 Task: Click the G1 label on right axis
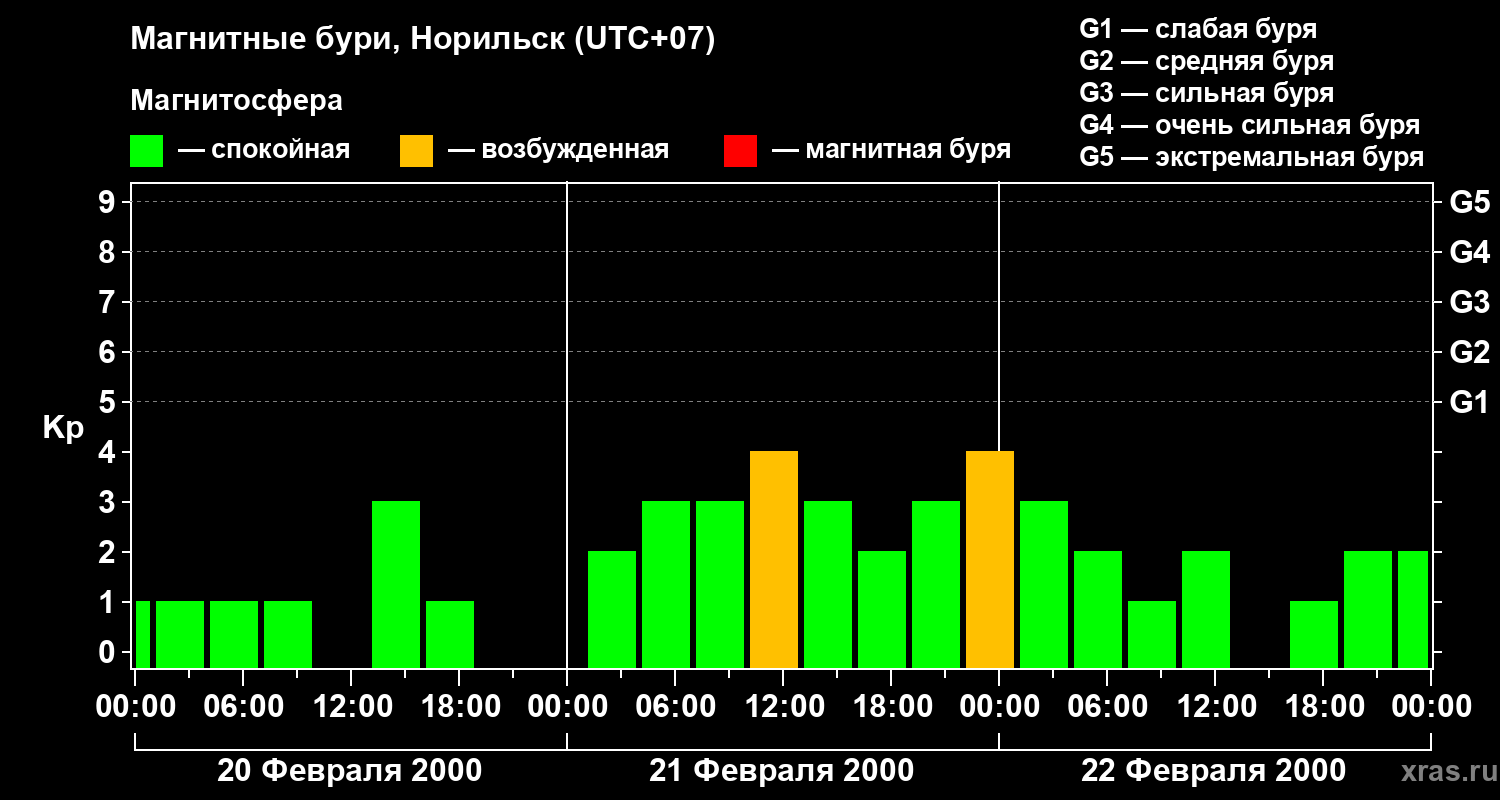(x=1469, y=402)
